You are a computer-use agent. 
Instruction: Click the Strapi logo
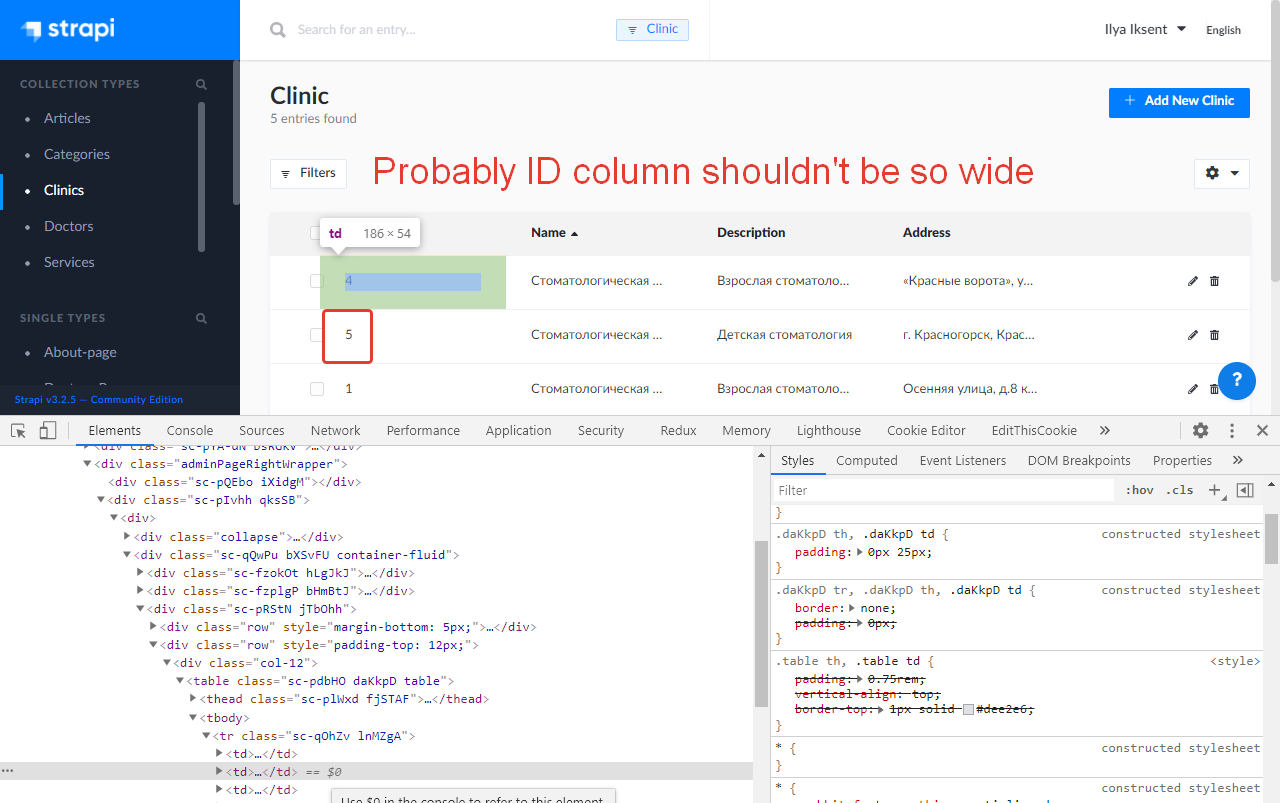point(68,29)
